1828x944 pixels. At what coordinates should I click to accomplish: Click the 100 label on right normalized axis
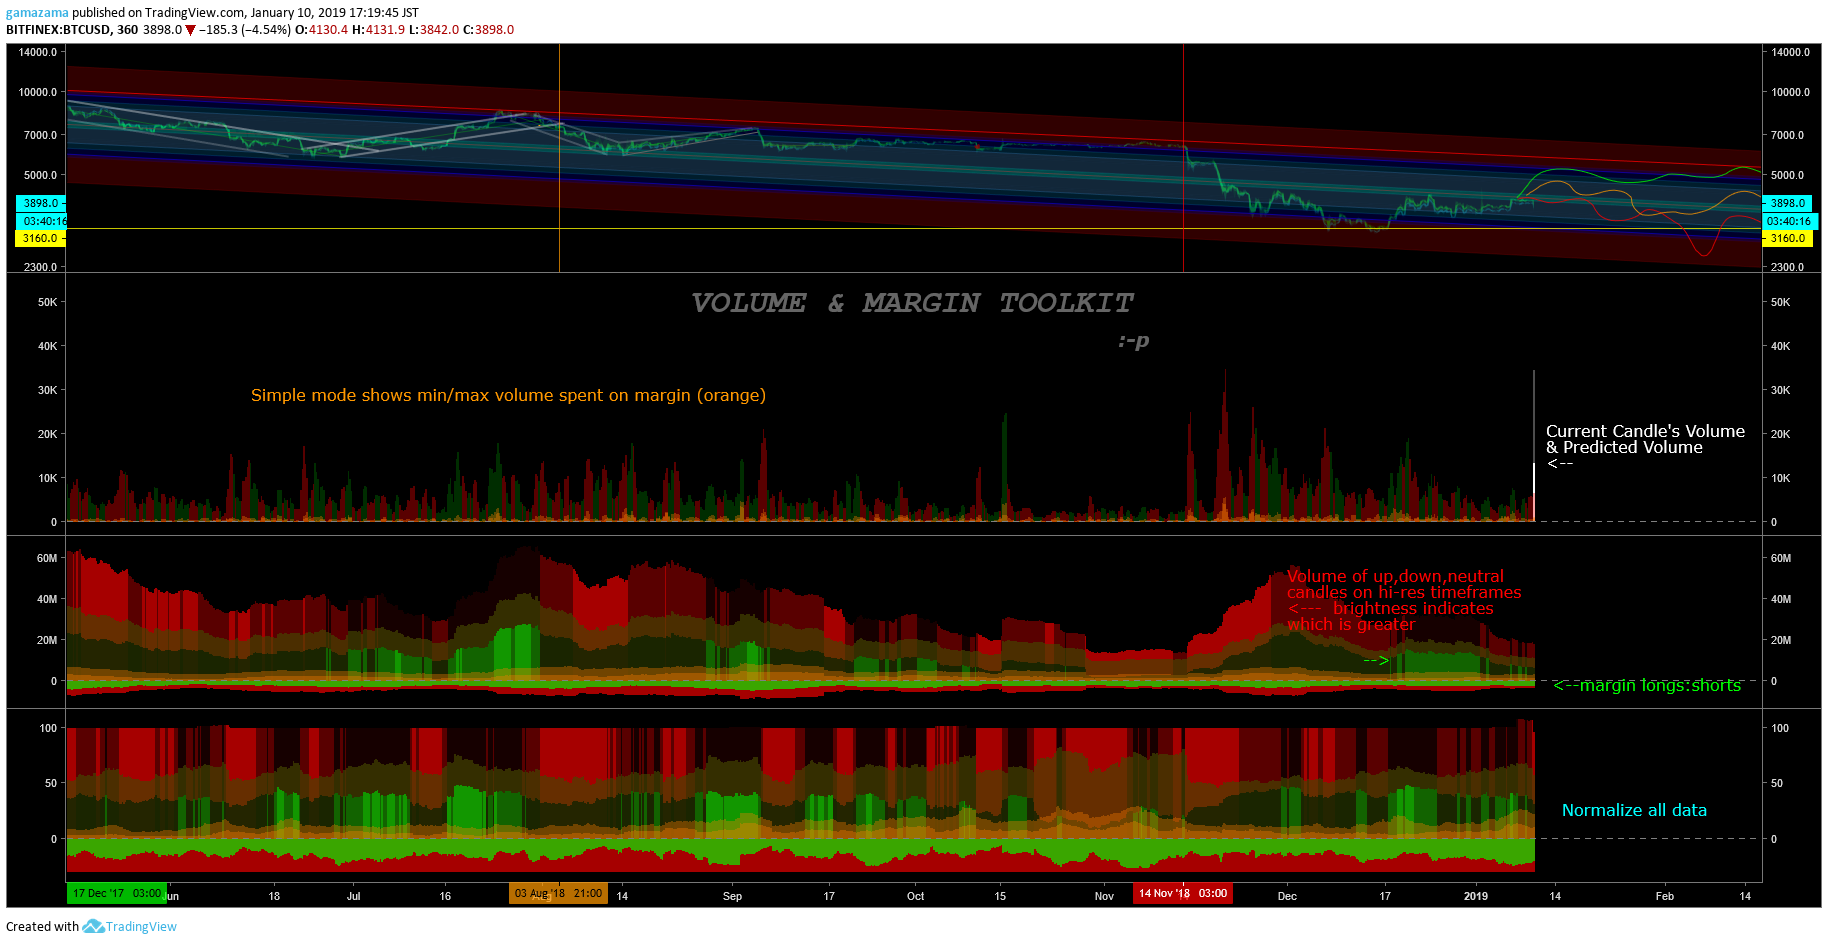coord(1780,728)
